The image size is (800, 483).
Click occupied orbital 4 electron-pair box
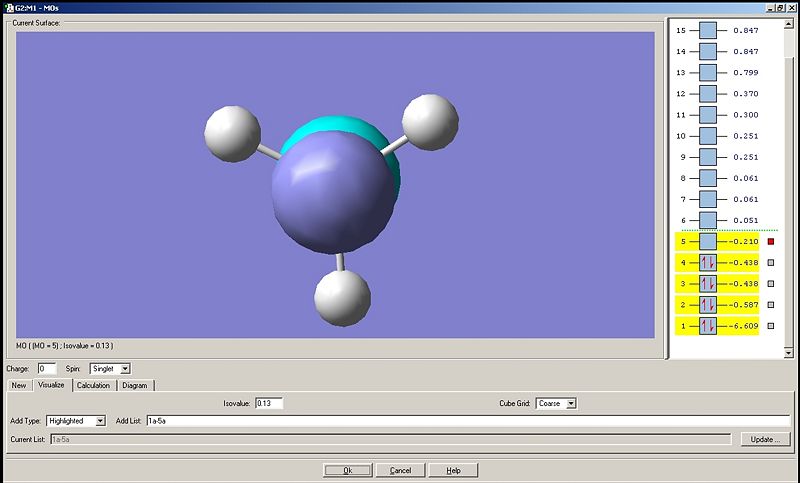[x=708, y=263]
